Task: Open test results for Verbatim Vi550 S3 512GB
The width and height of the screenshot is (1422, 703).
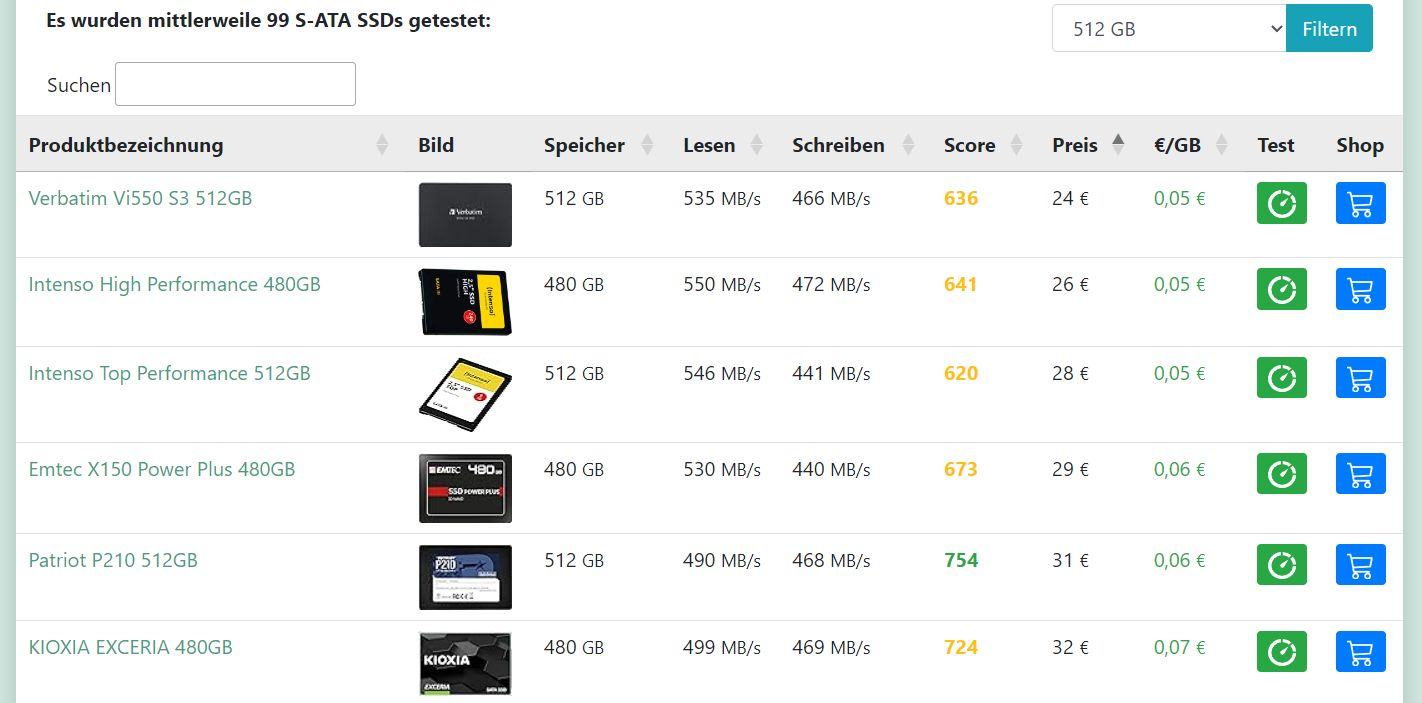Action: (1281, 203)
